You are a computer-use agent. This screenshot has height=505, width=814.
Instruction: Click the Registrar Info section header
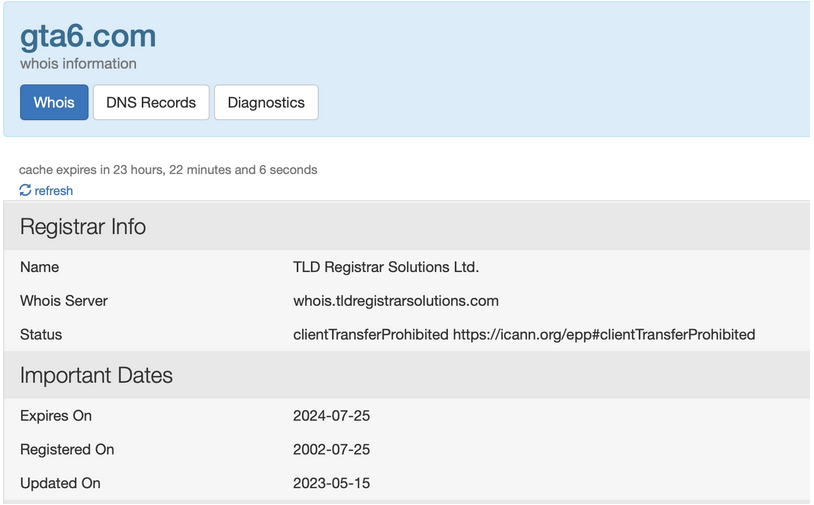tap(83, 227)
